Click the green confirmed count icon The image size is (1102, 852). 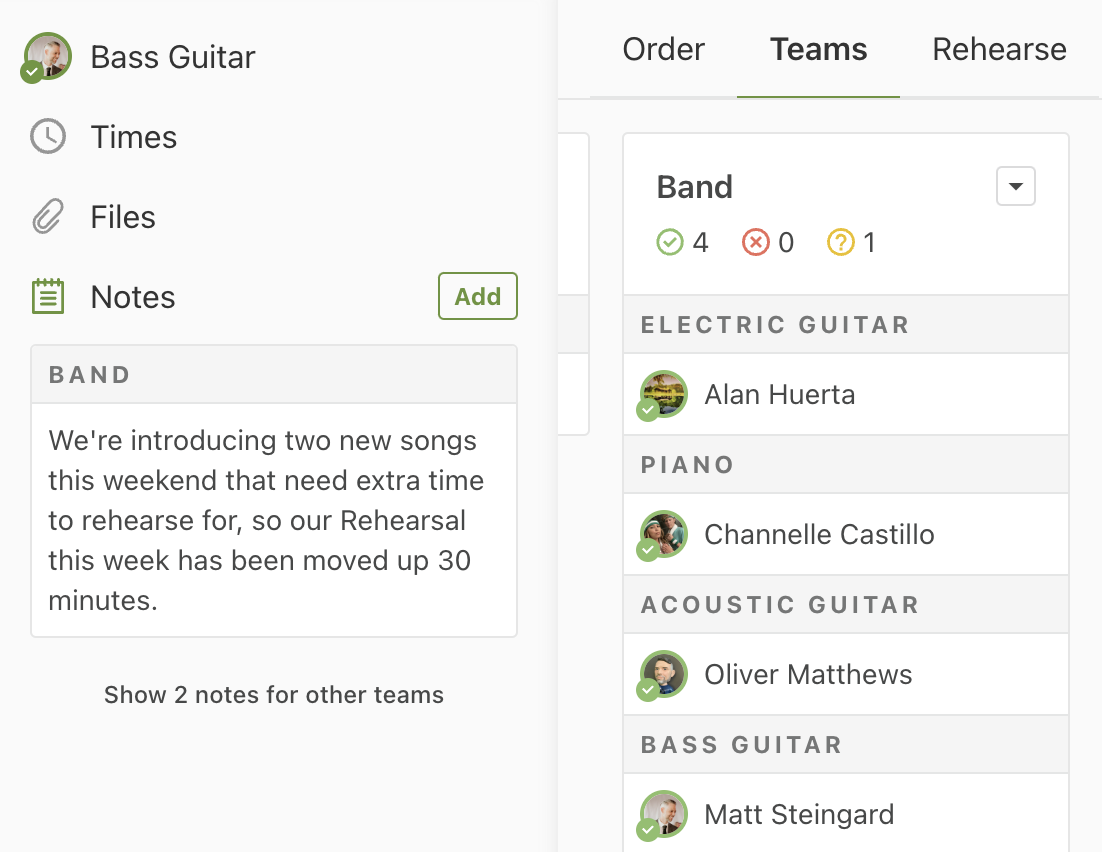[669, 242]
